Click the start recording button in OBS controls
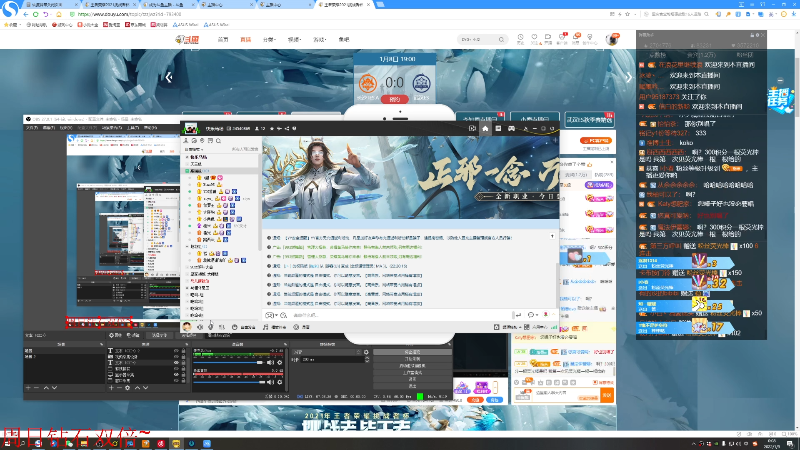 [413, 359]
